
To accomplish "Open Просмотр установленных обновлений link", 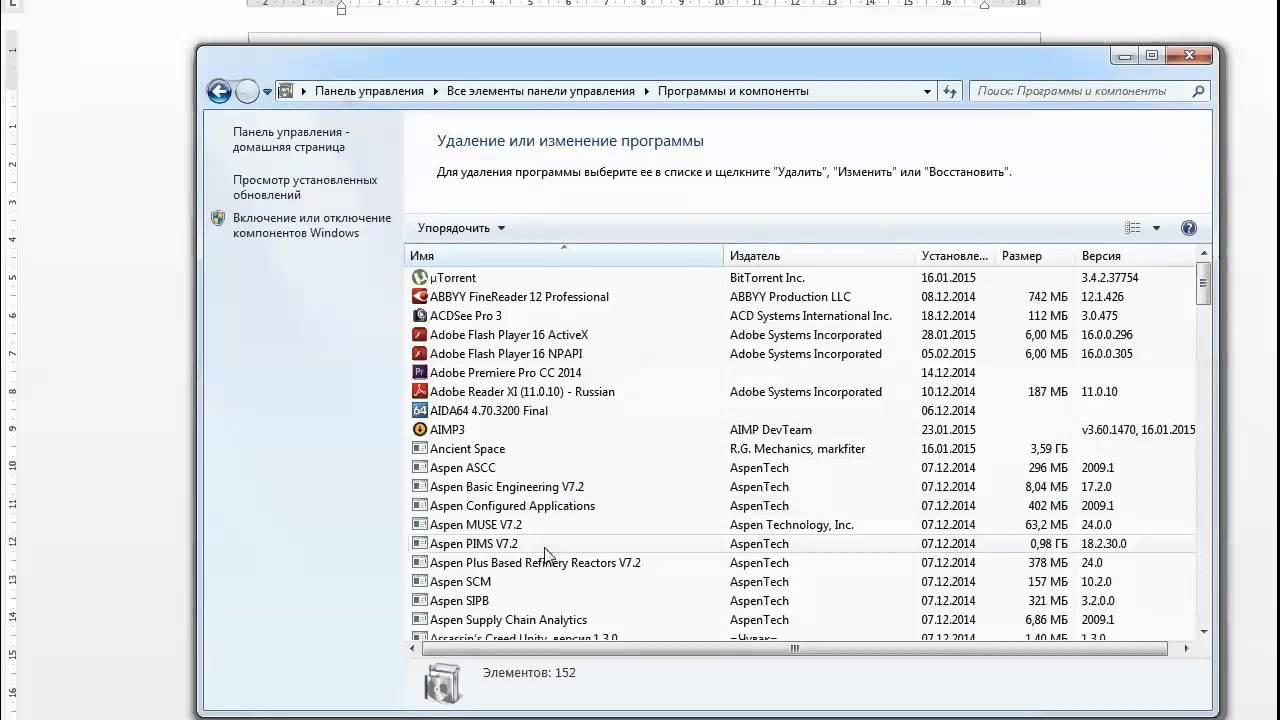I will click(x=305, y=187).
